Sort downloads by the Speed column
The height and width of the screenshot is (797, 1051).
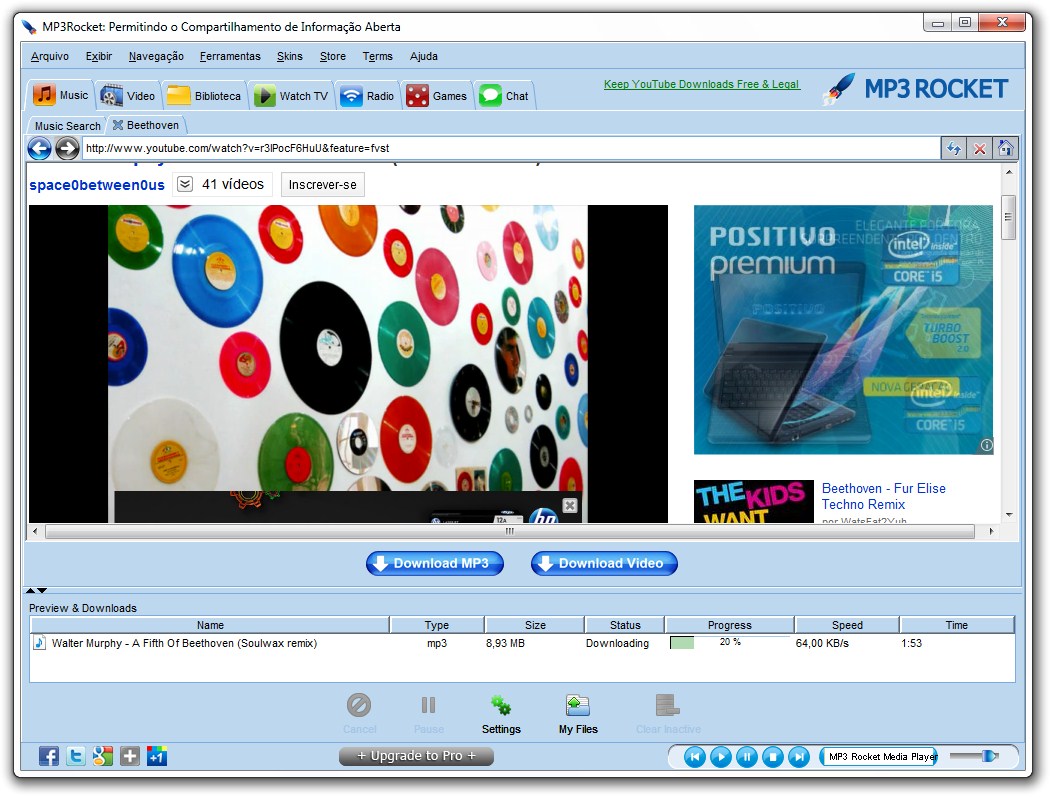coord(847,625)
